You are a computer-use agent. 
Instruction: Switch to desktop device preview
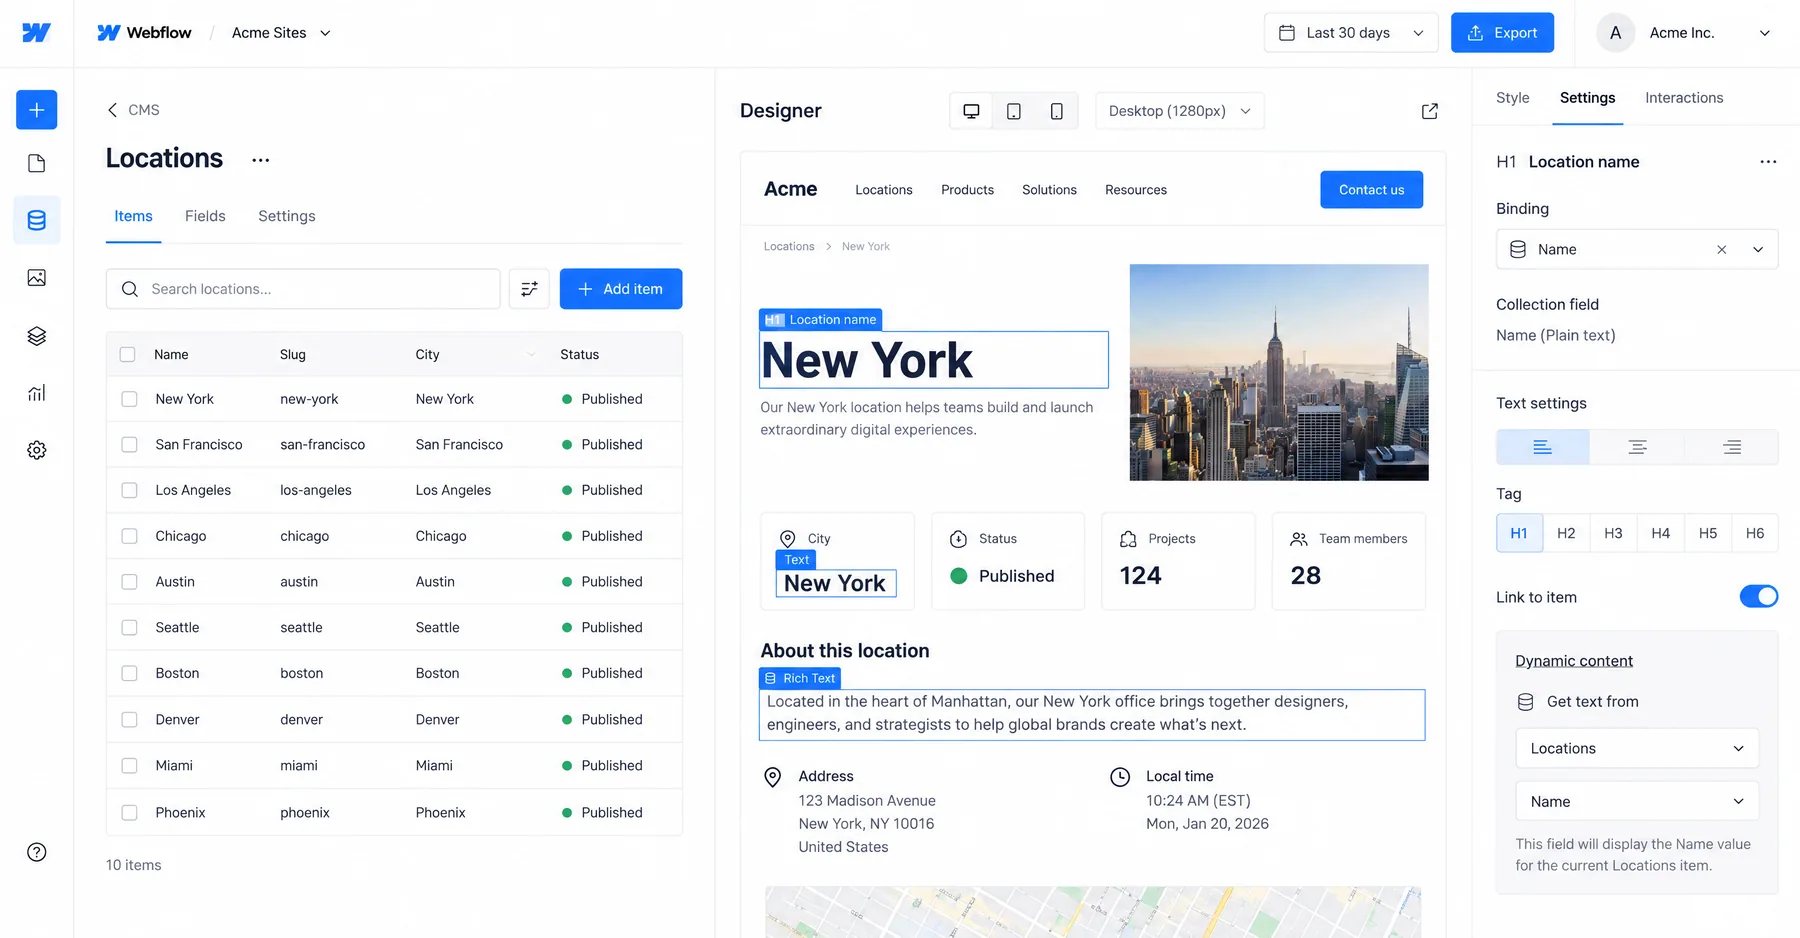(x=971, y=111)
